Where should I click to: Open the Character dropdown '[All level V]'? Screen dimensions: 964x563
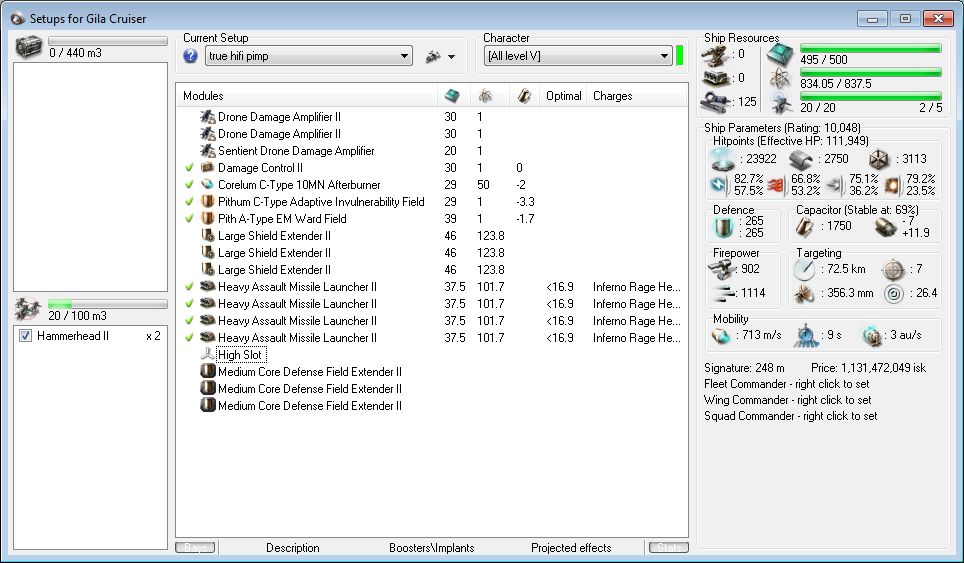coord(578,56)
